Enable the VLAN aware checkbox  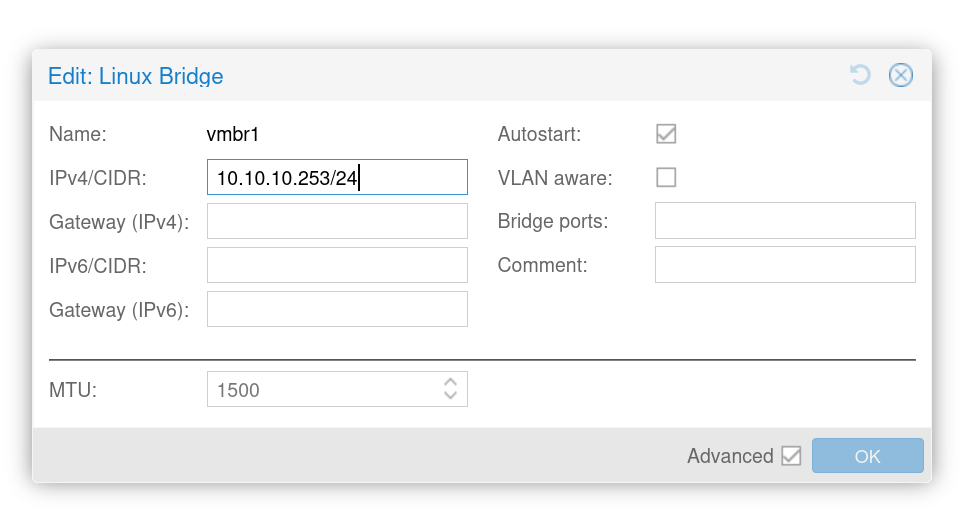pyautogui.click(x=666, y=178)
